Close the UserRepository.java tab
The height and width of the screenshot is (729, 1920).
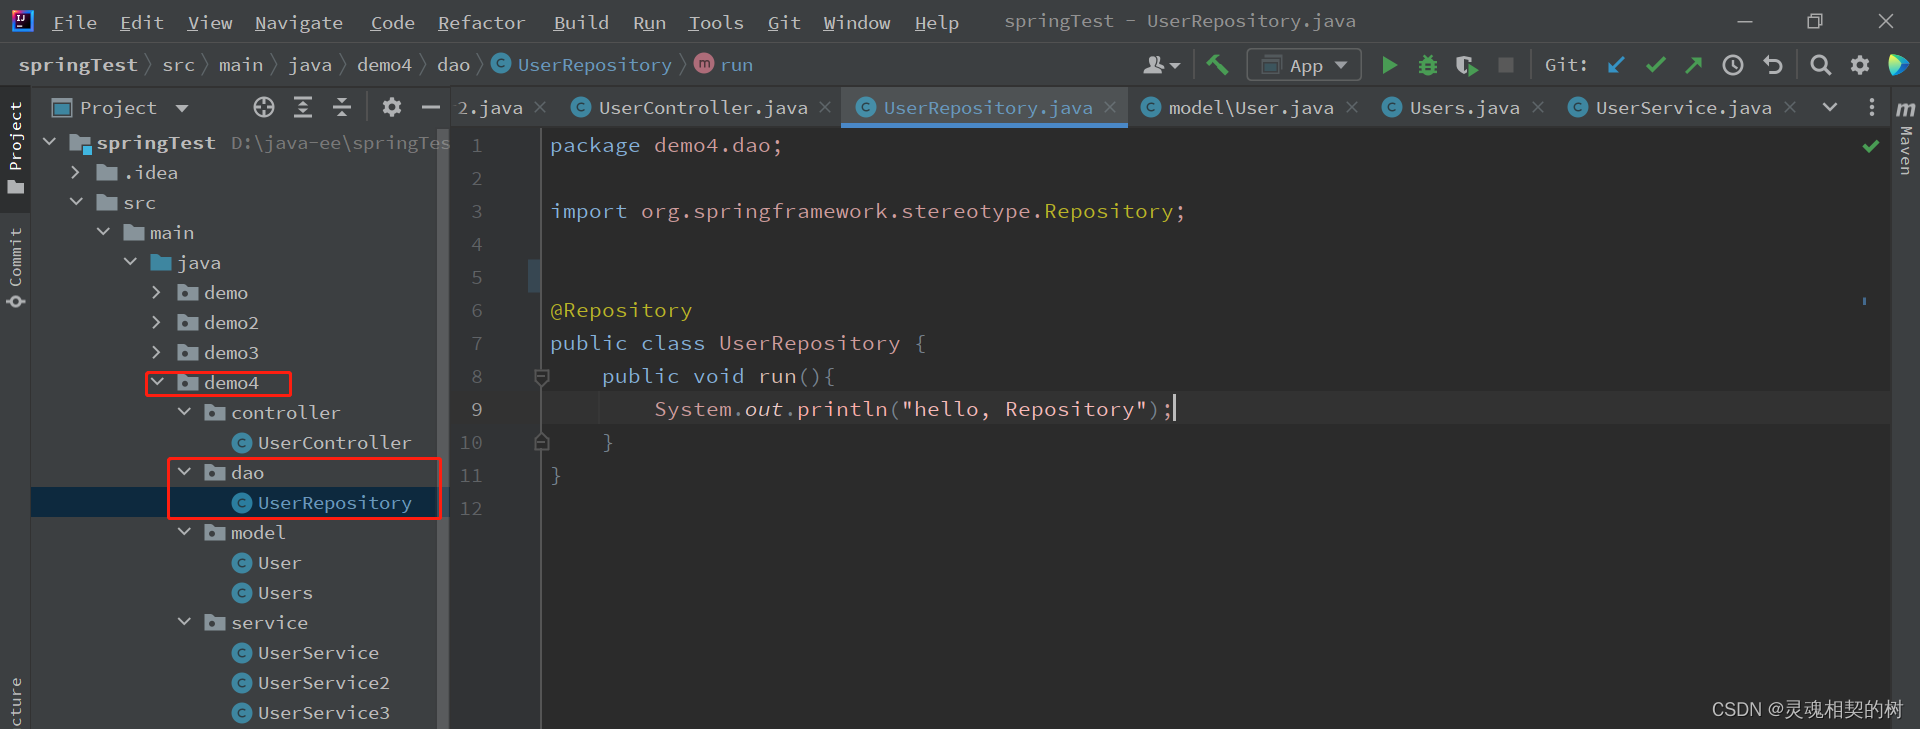click(1110, 107)
